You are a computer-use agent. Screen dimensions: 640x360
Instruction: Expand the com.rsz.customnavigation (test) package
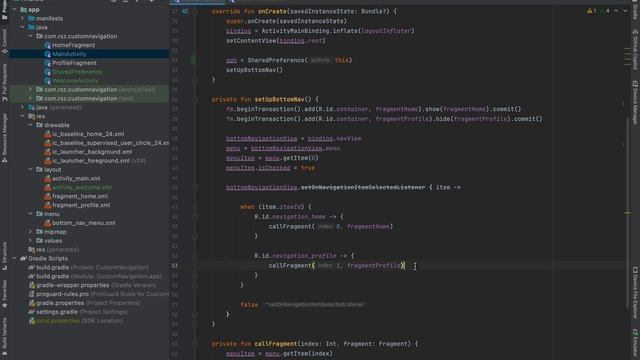31,98
